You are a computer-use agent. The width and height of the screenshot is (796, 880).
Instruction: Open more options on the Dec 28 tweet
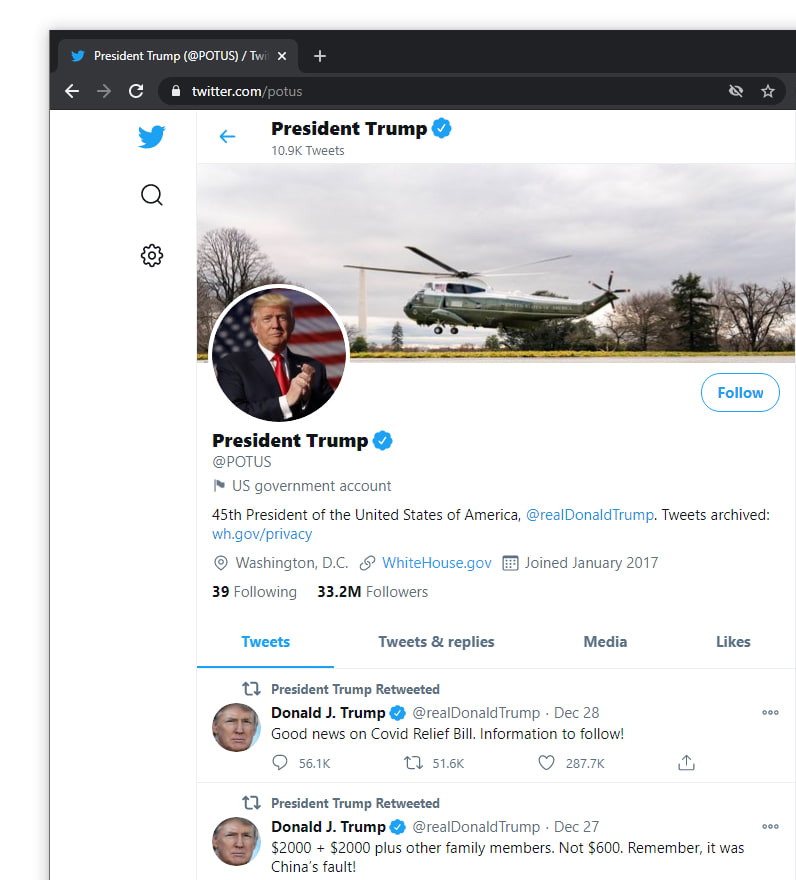click(x=770, y=712)
